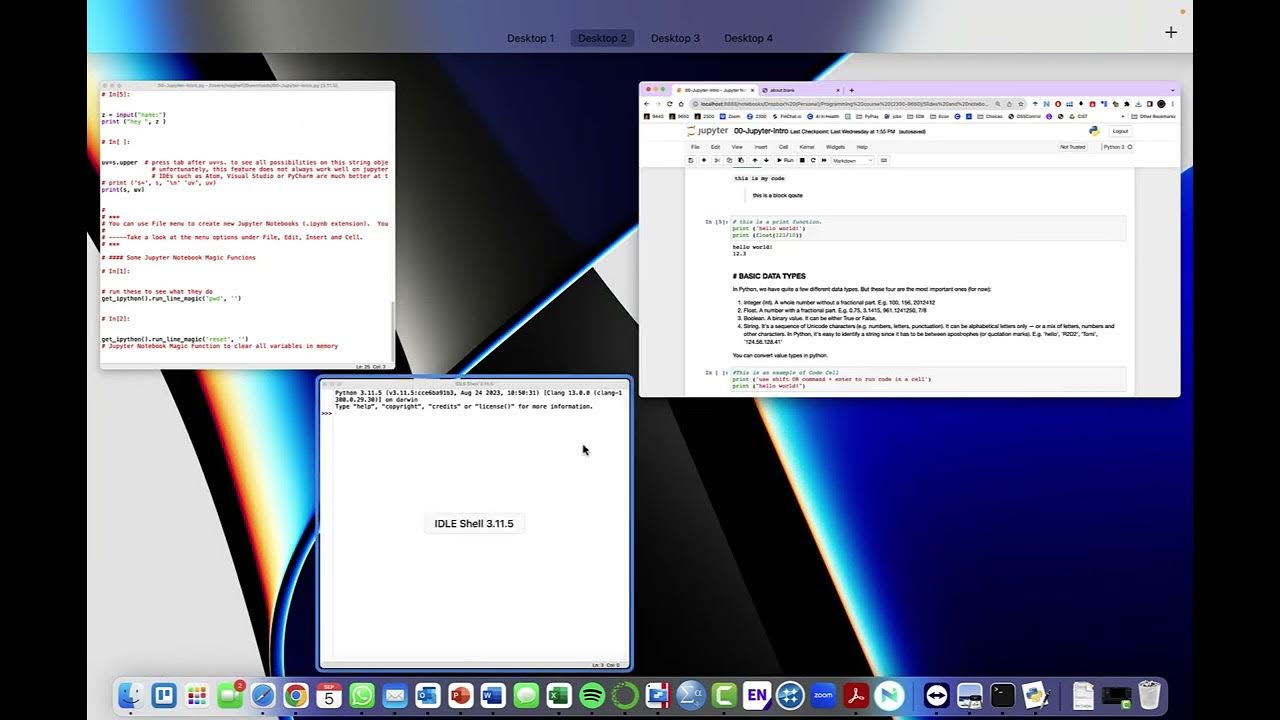This screenshot has height=720, width=1280.
Task: Open Messages from the Dock
Action: pyautogui.click(x=526, y=696)
